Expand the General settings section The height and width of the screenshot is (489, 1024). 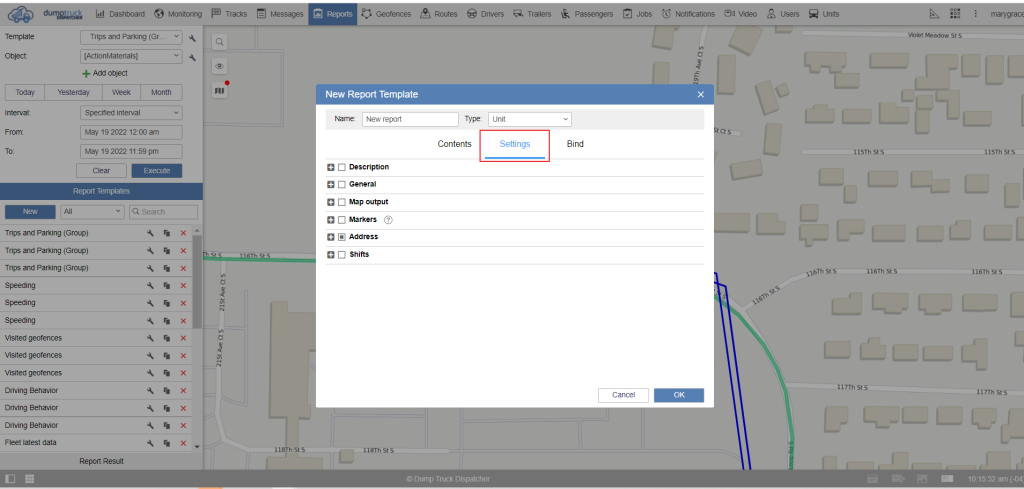(330, 185)
